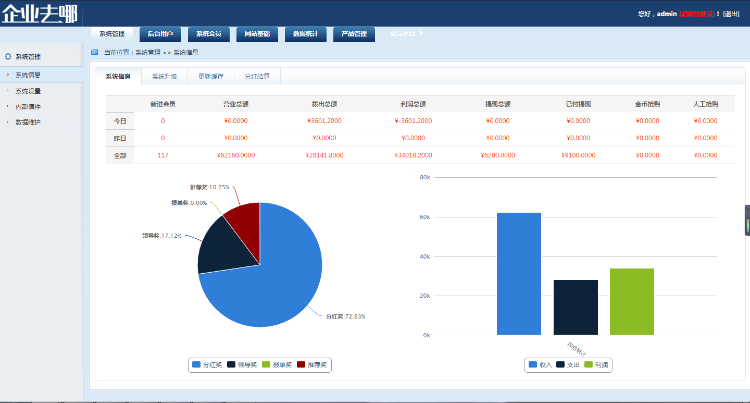The image size is (750, 403).
Task: Switch to the 系统信息 content tab
Action: [x=118, y=76]
